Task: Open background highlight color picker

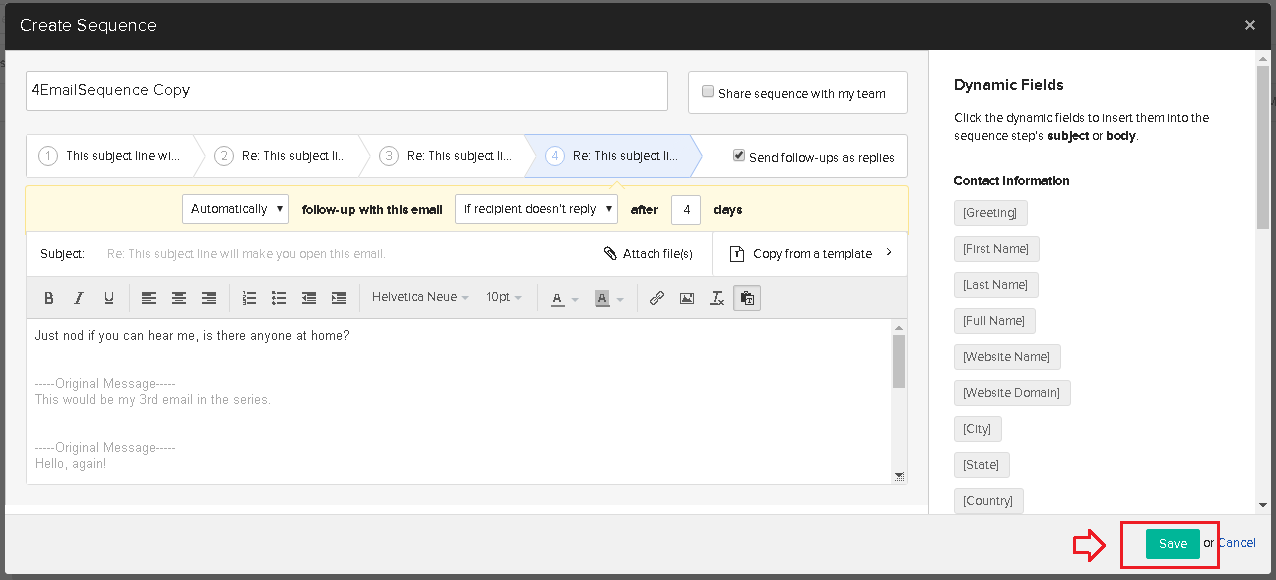Action: coord(608,298)
